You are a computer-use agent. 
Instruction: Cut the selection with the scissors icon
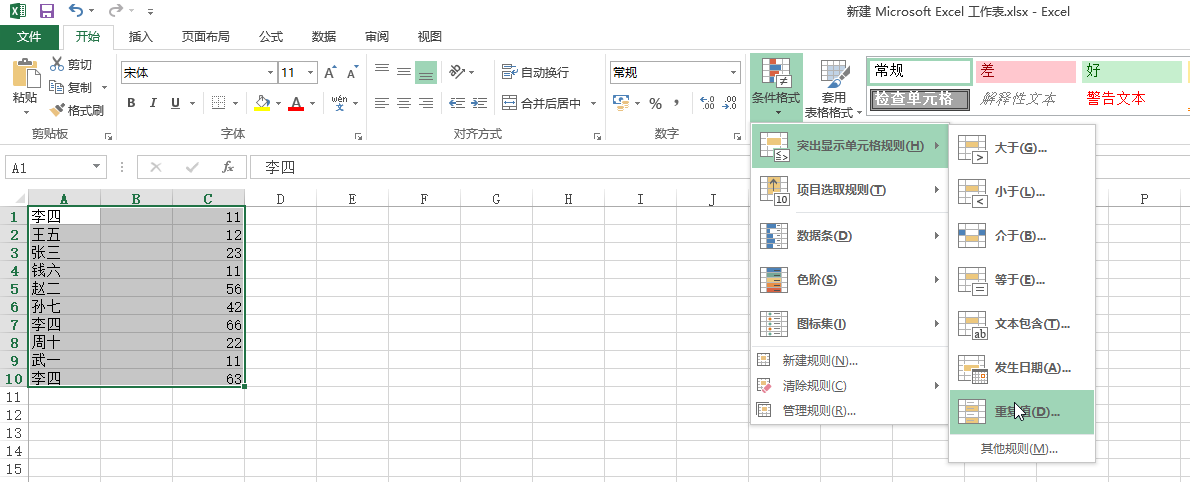pyautogui.click(x=58, y=65)
